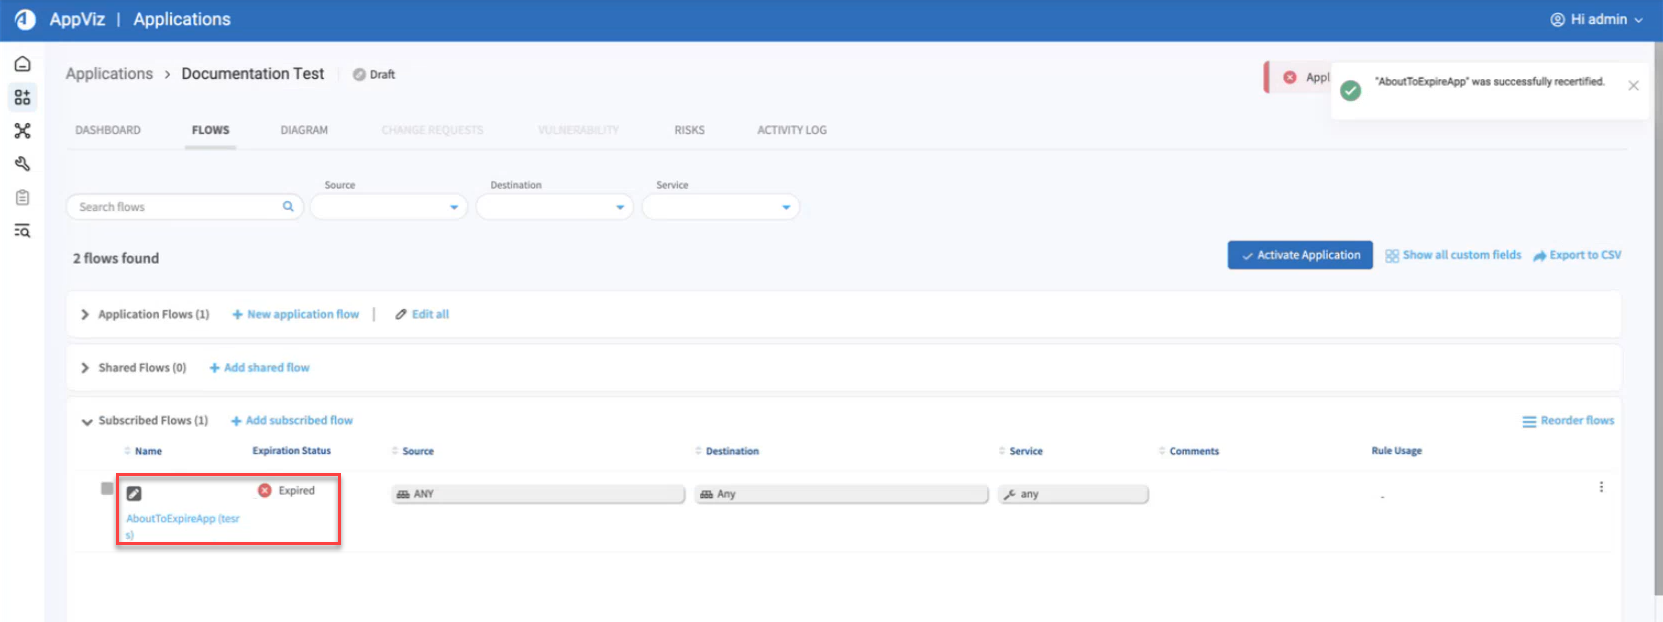Open the Source filter dropdown
This screenshot has height=622, width=1663.
388,207
